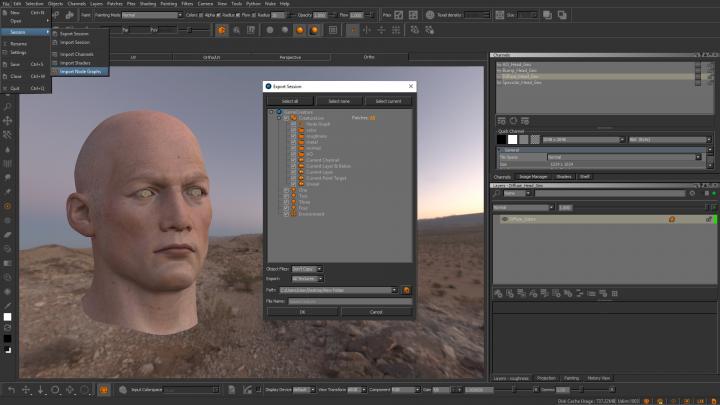Image resolution: width=720 pixels, height=405 pixels.
Task: Select the Pan/Move tool in left toolbar
Action: tap(7, 119)
